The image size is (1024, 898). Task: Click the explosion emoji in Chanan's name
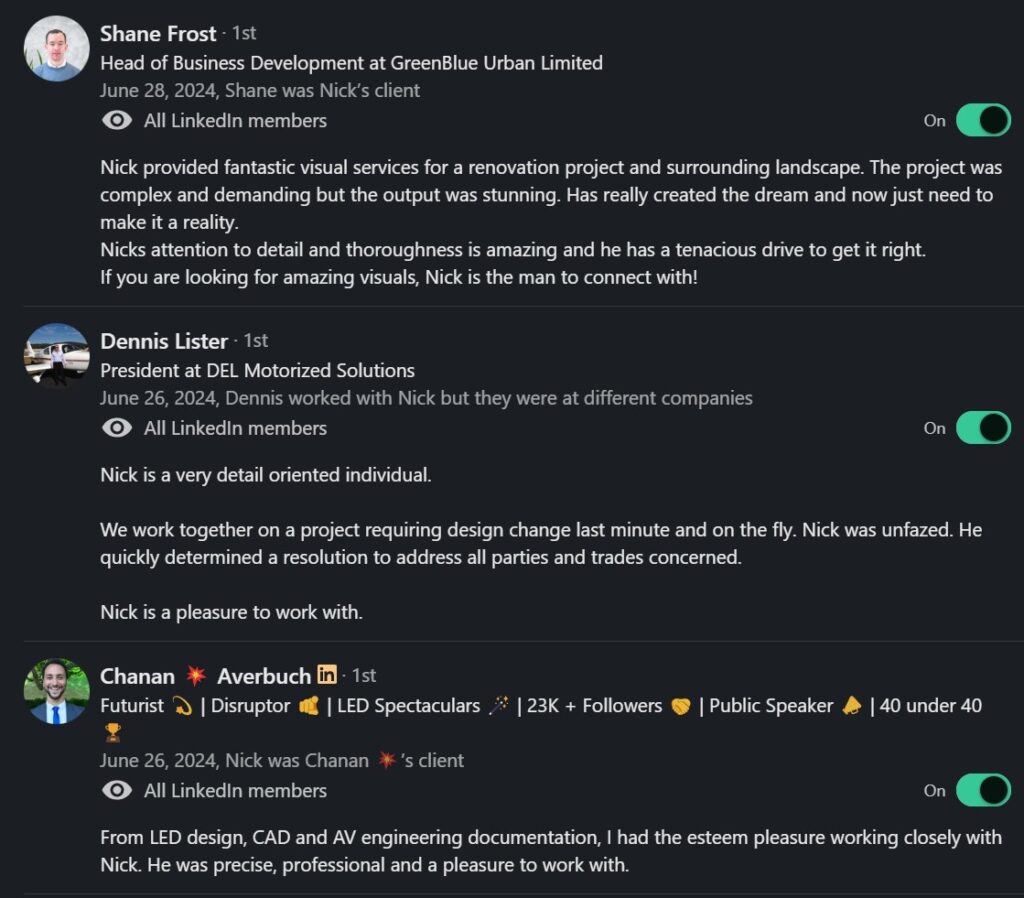(x=196, y=676)
